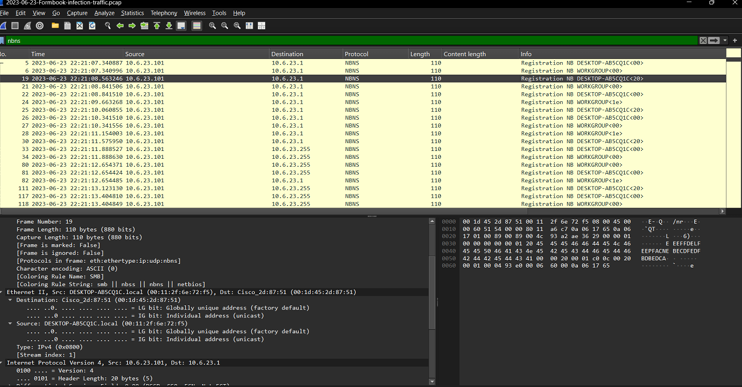Click into the nbns filter field
742x387 pixels.
pos(352,41)
